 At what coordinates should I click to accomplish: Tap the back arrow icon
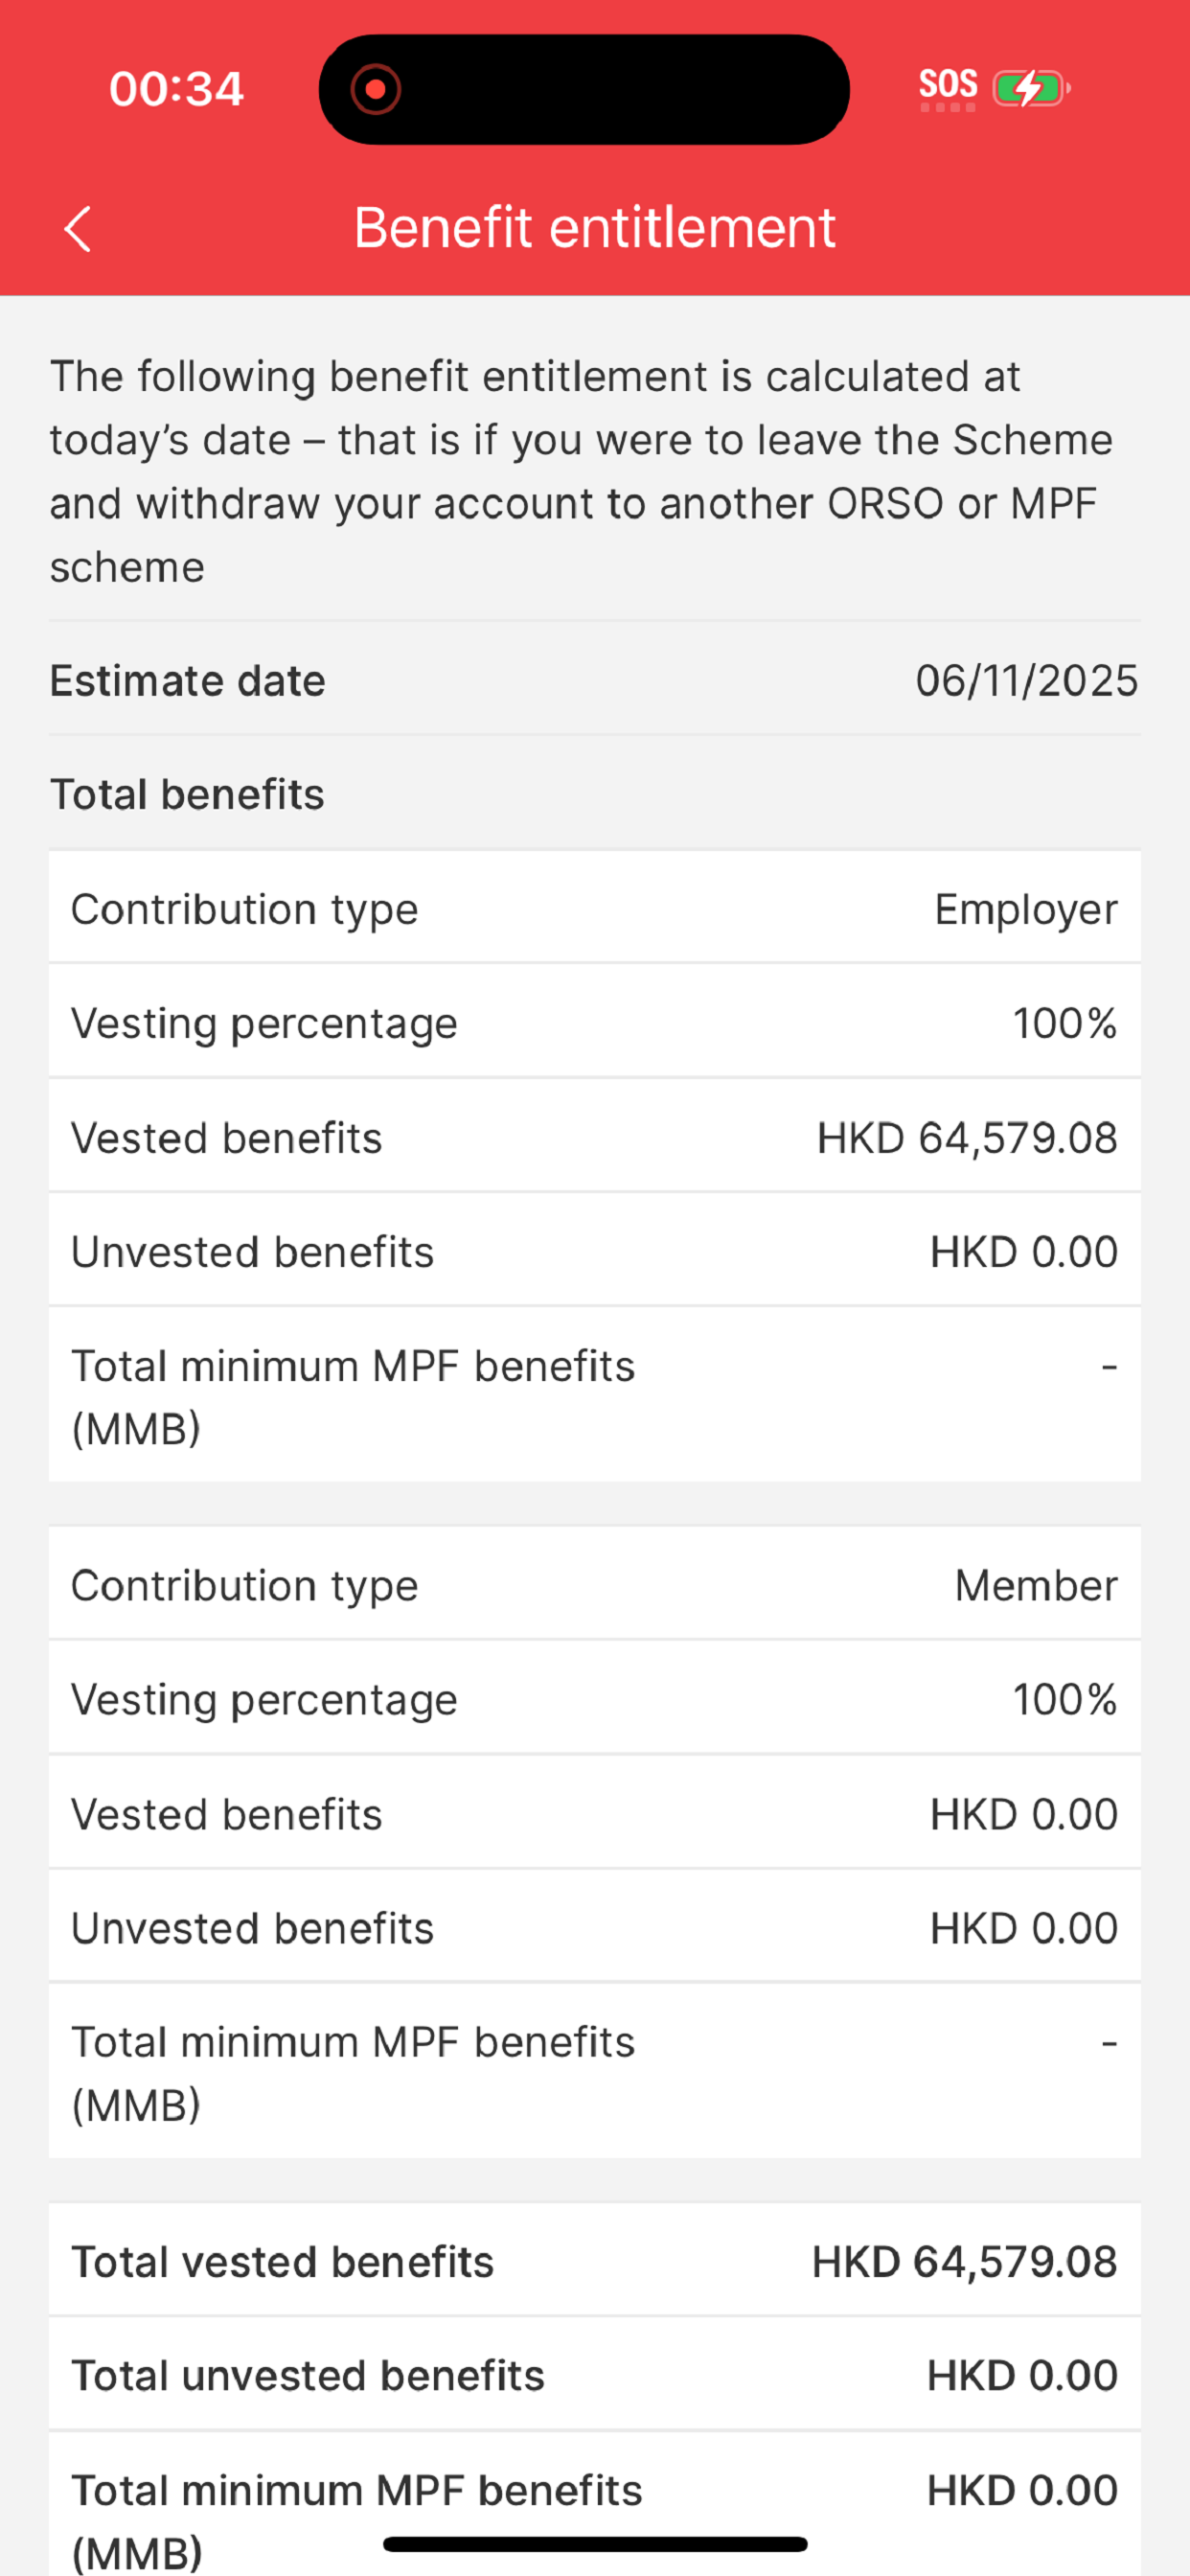[78, 229]
